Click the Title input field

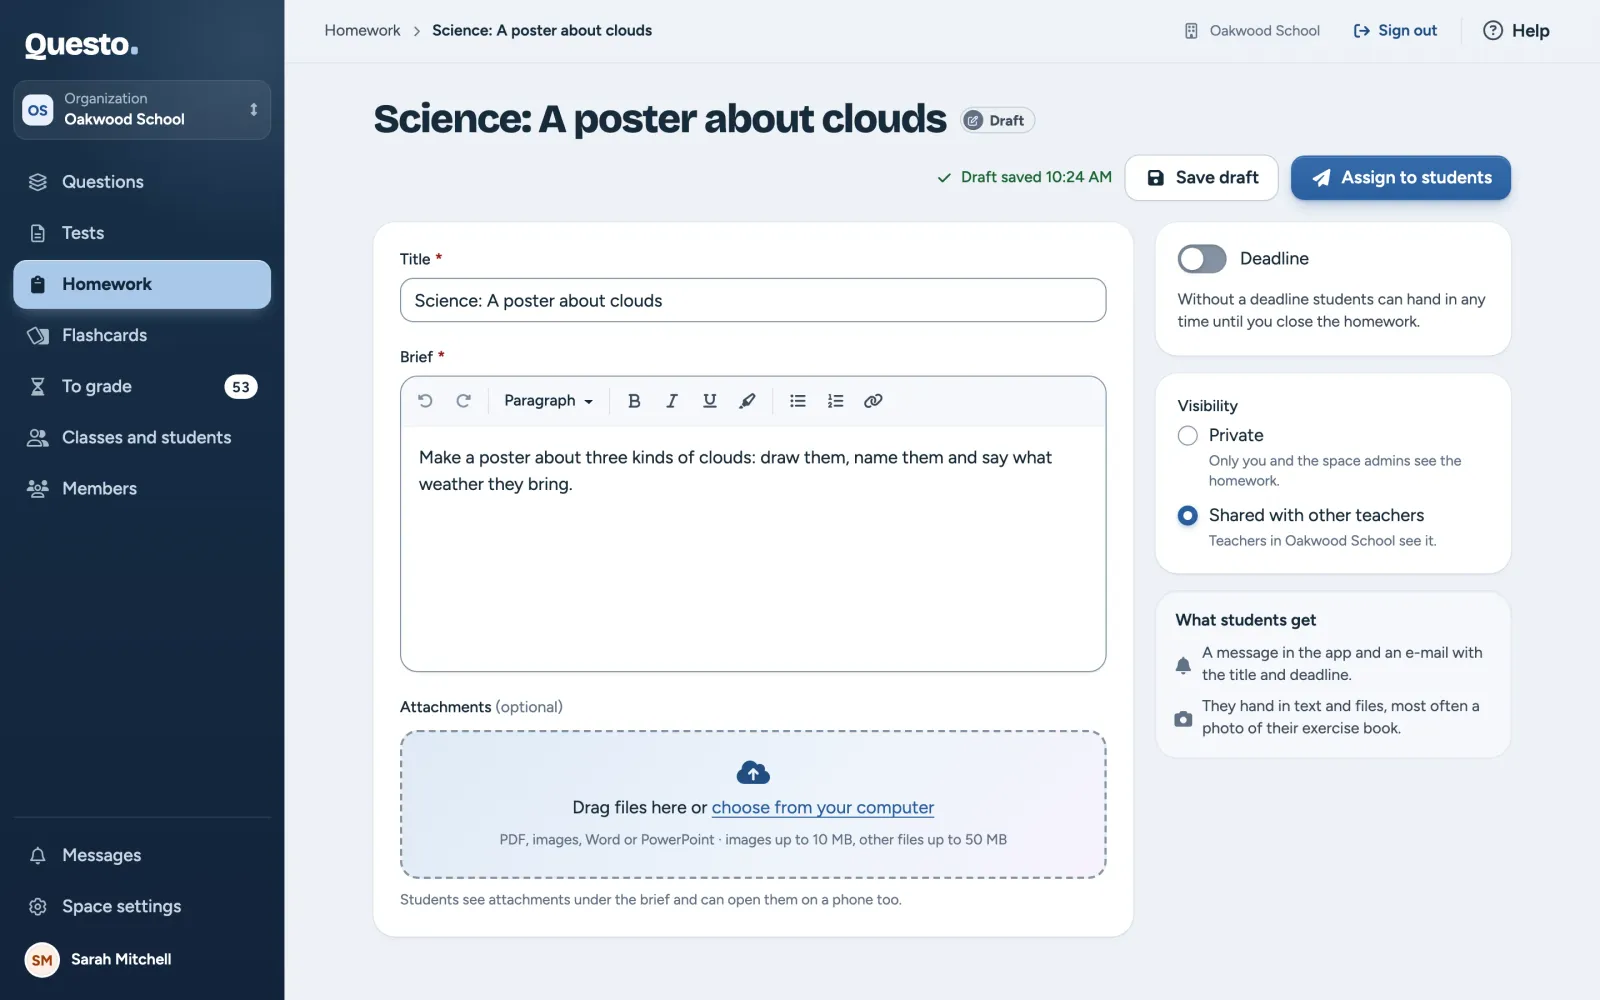click(x=753, y=300)
